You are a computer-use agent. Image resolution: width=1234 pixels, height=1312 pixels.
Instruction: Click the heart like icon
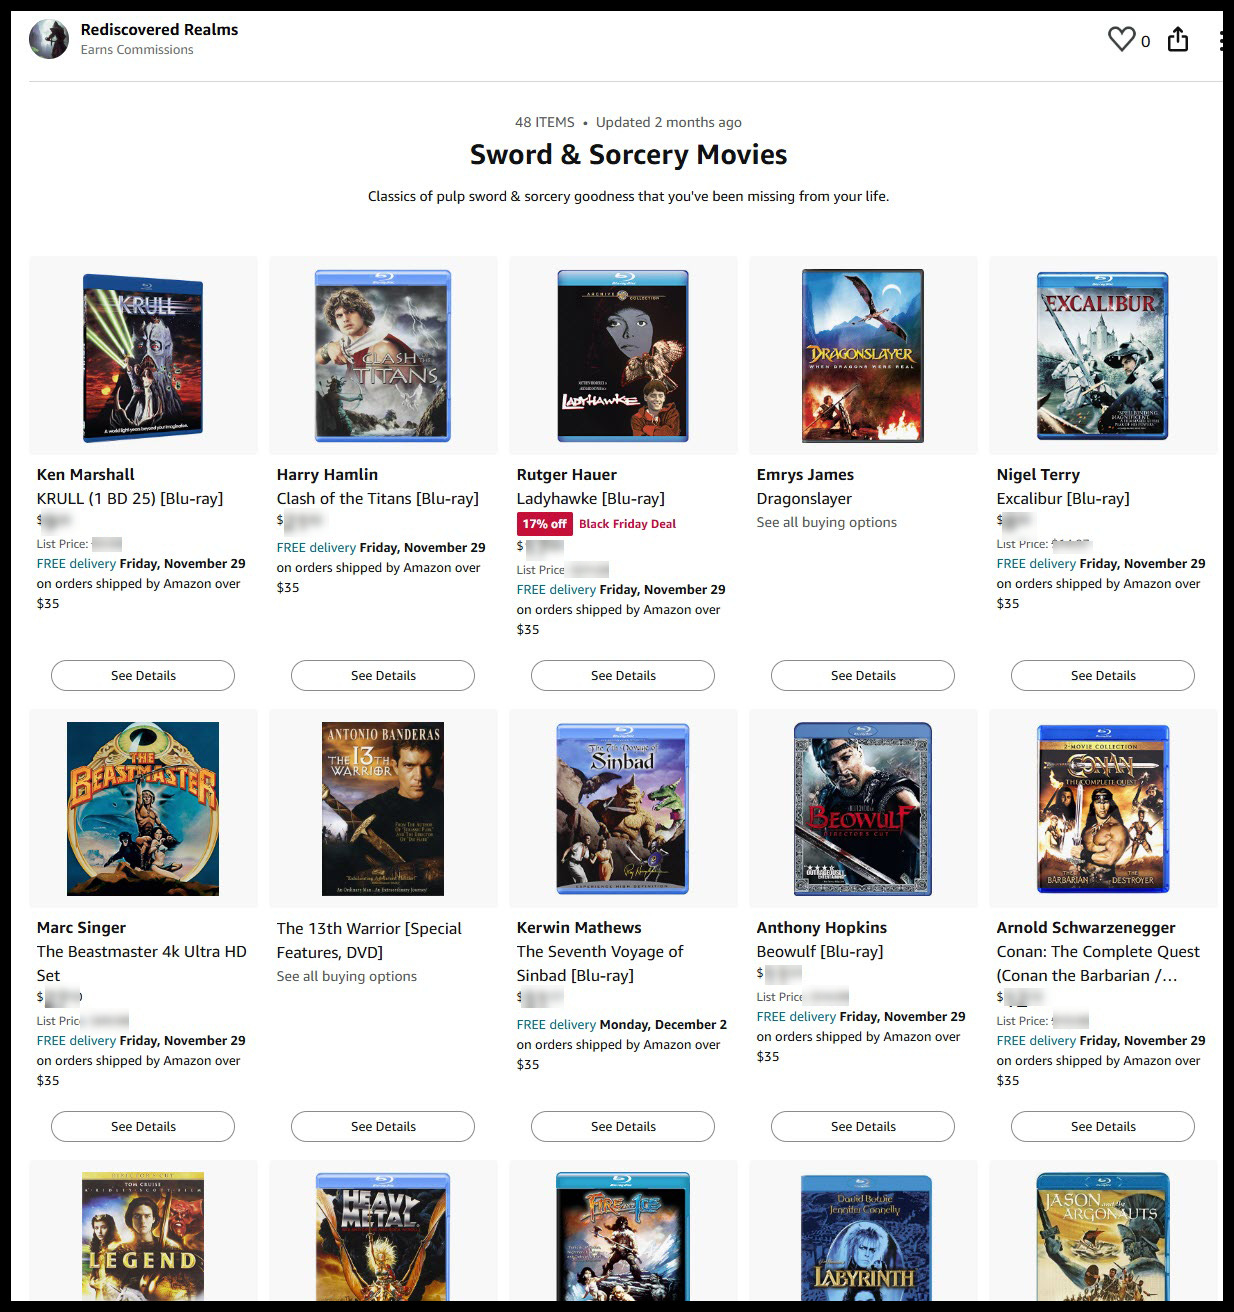[x=1121, y=39]
